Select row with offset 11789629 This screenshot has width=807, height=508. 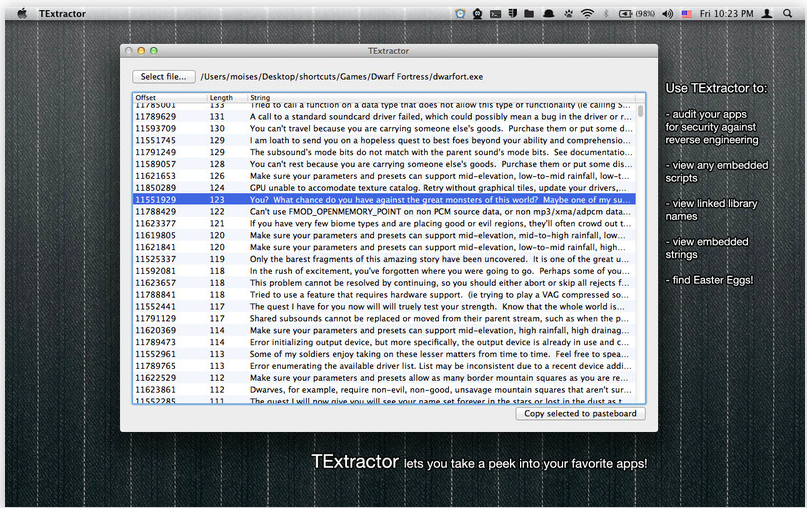(384, 117)
